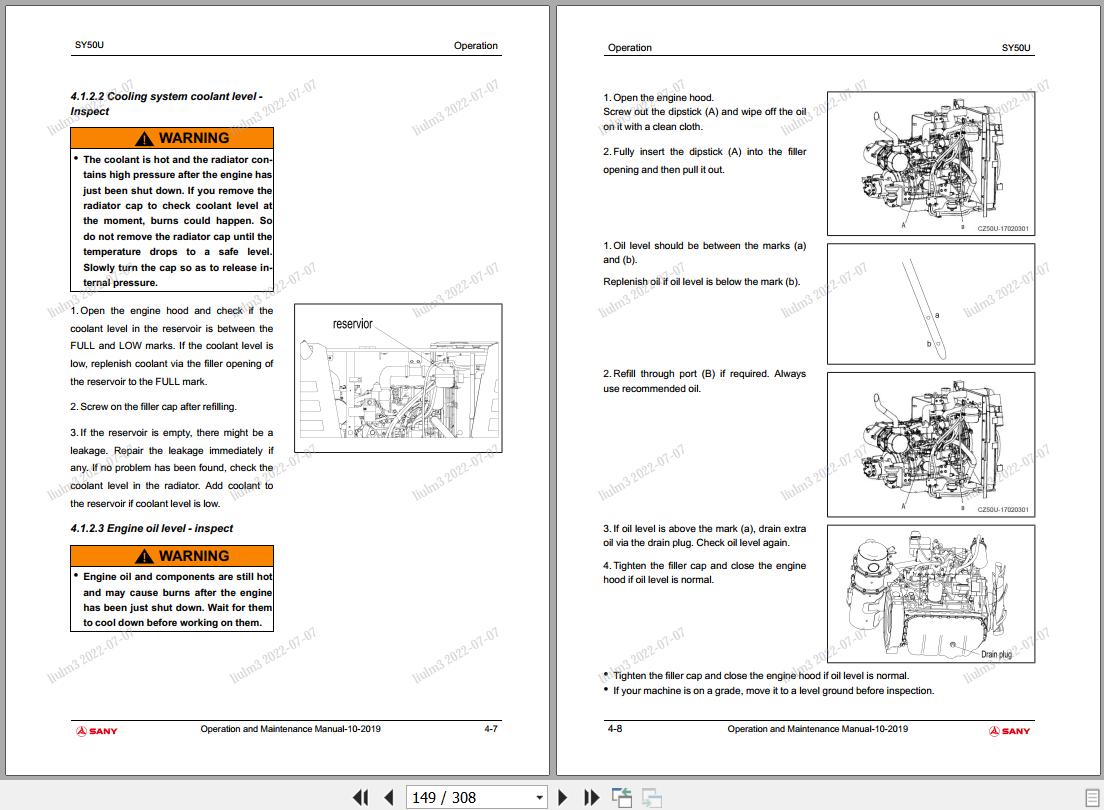Click the text 'Replenish oil if oil level is below the mark (b).'
1104x810 pixels.
[x=701, y=282]
